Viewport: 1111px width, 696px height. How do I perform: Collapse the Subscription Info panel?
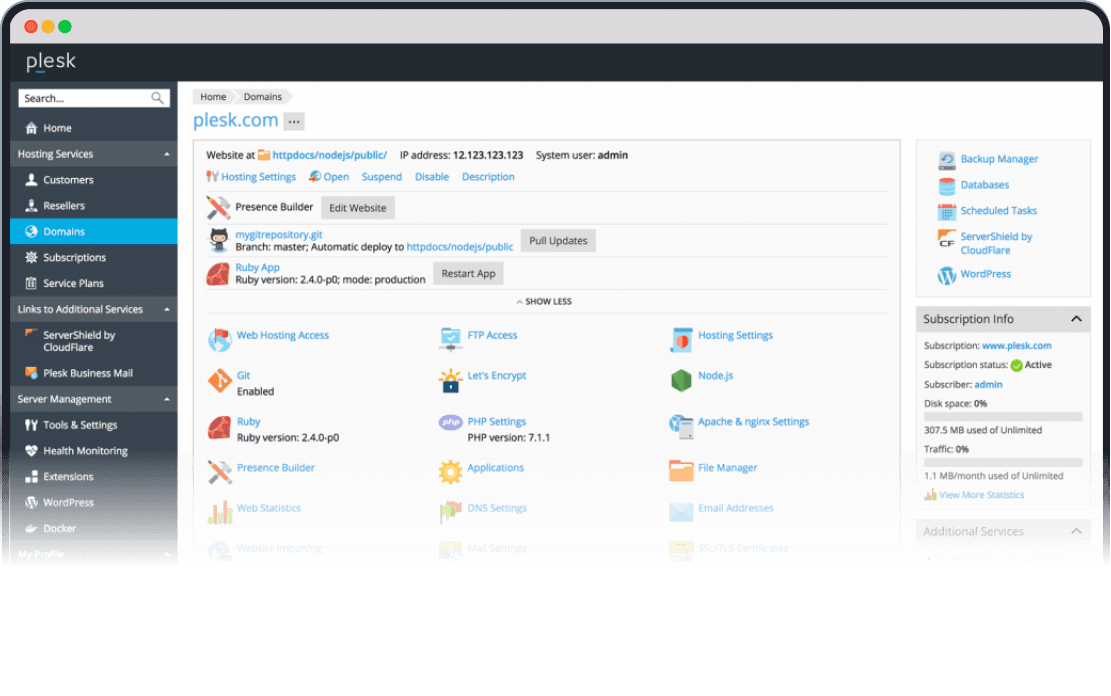[x=1076, y=319]
